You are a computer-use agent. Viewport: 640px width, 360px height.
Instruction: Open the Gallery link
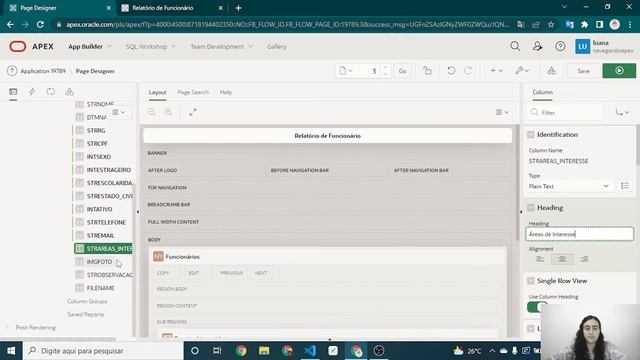277,47
